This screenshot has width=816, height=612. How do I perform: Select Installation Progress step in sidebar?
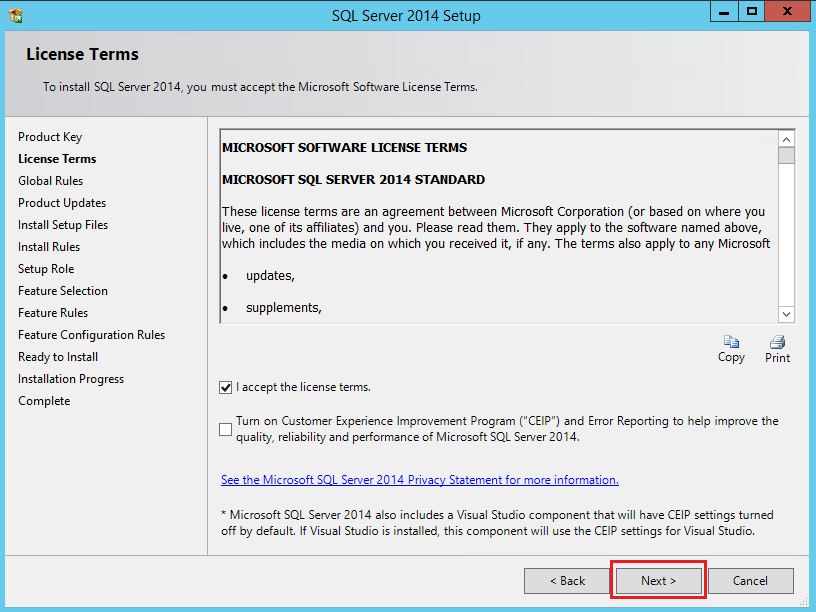click(71, 379)
